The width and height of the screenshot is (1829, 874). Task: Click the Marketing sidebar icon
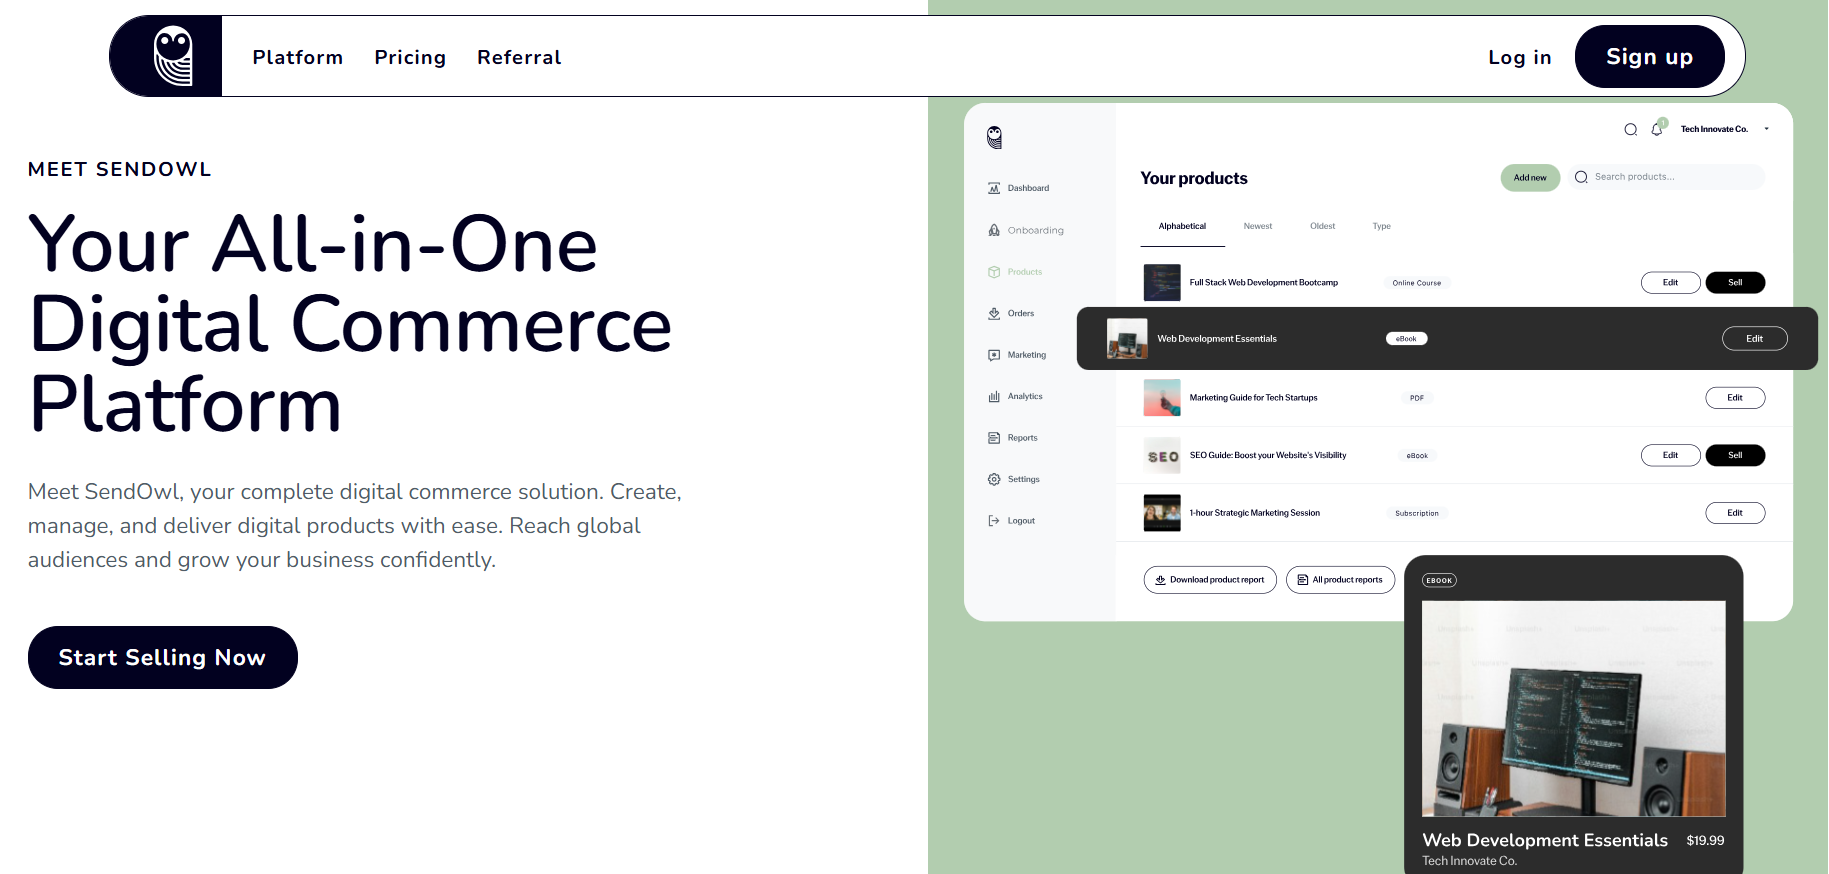pyautogui.click(x=994, y=355)
